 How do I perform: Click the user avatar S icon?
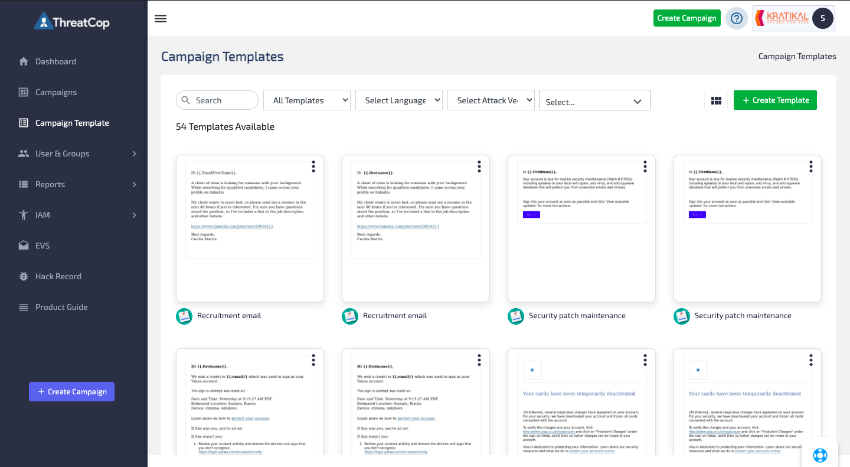[x=822, y=18]
